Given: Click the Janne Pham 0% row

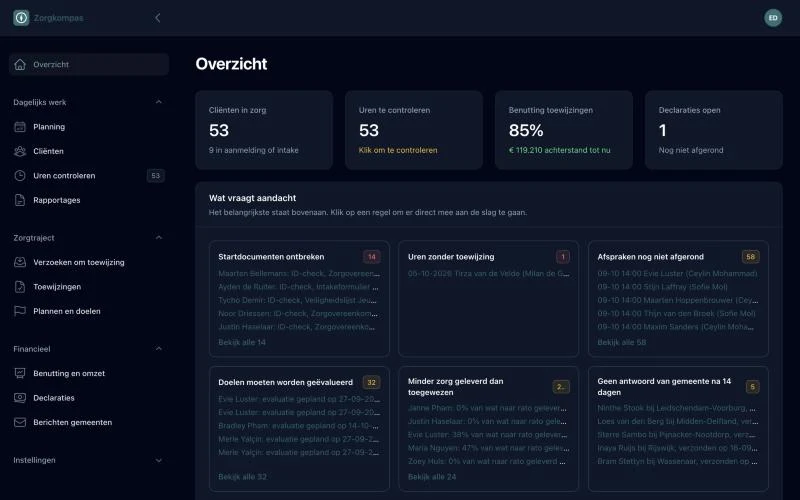Looking at the screenshot, I should tap(489, 408).
